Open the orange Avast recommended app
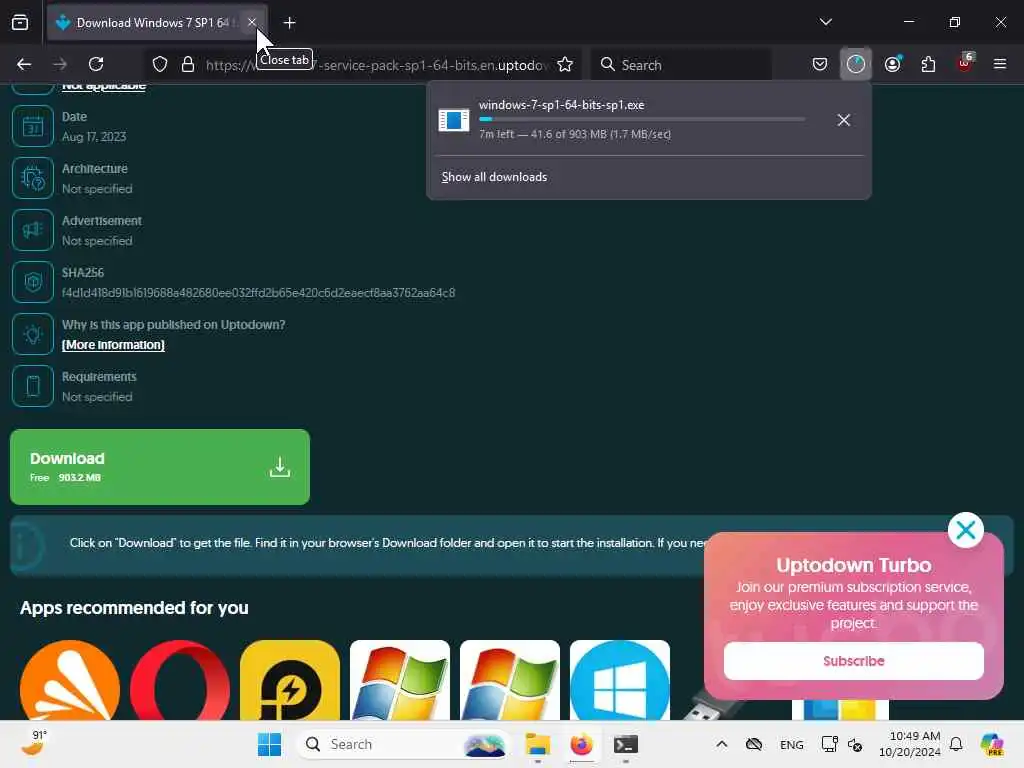This screenshot has width=1024, height=768. (x=70, y=680)
